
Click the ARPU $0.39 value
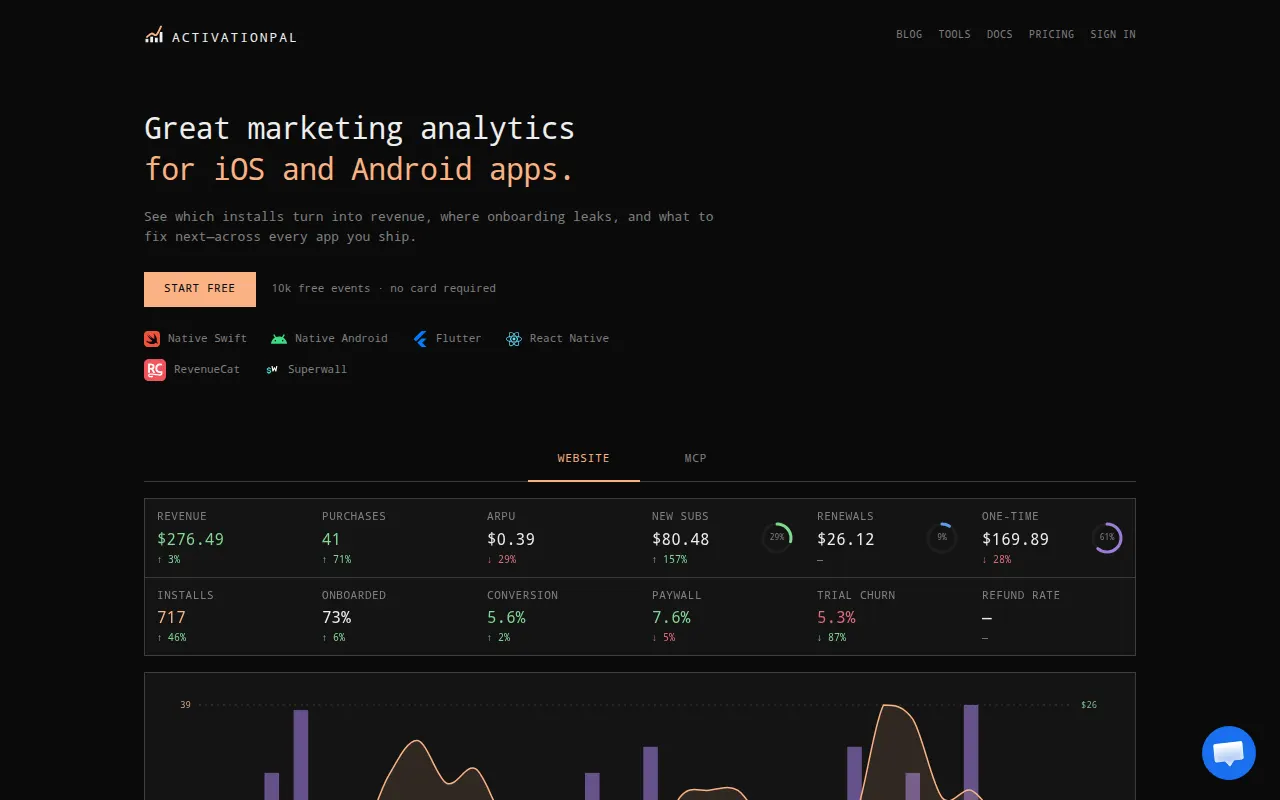tap(511, 539)
